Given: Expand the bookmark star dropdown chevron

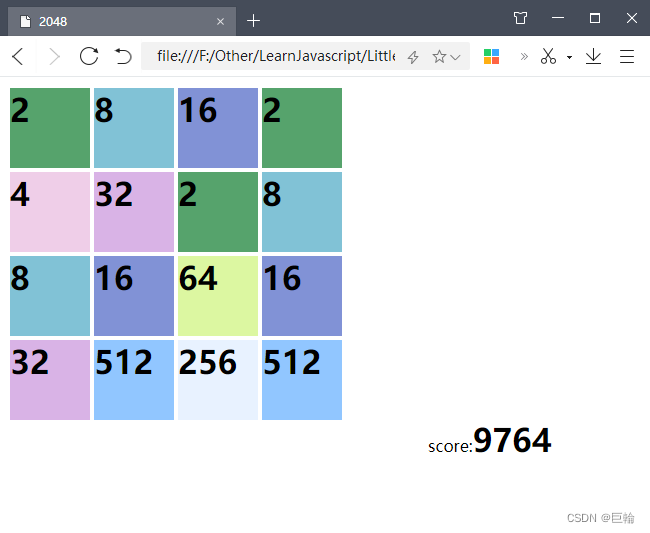Looking at the screenshot, I should click(x=456, y=57).
